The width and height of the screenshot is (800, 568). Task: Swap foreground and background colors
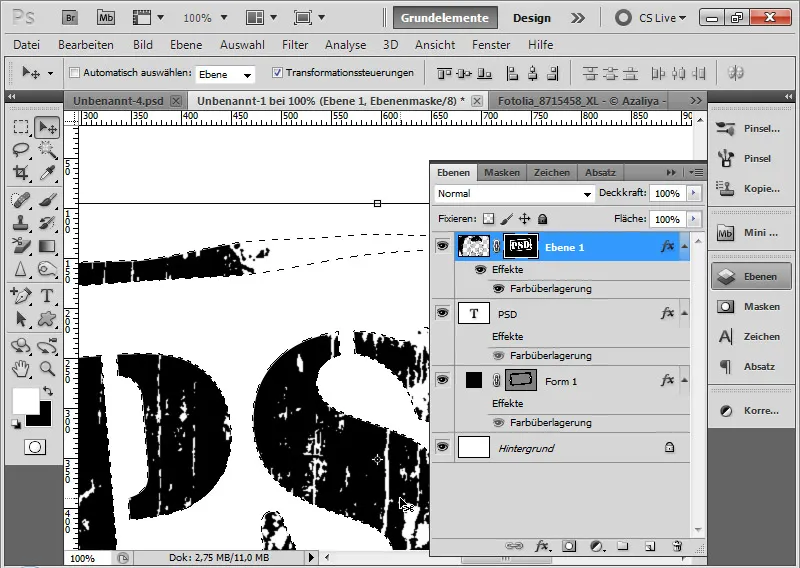coord(47,391)
